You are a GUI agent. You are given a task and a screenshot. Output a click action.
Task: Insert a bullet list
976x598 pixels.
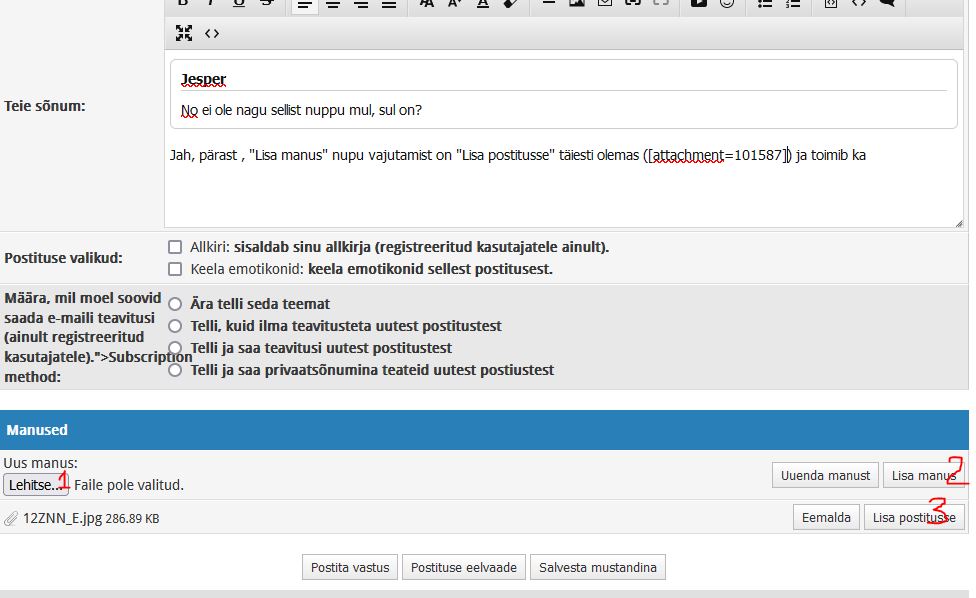(x=765, y=4)
